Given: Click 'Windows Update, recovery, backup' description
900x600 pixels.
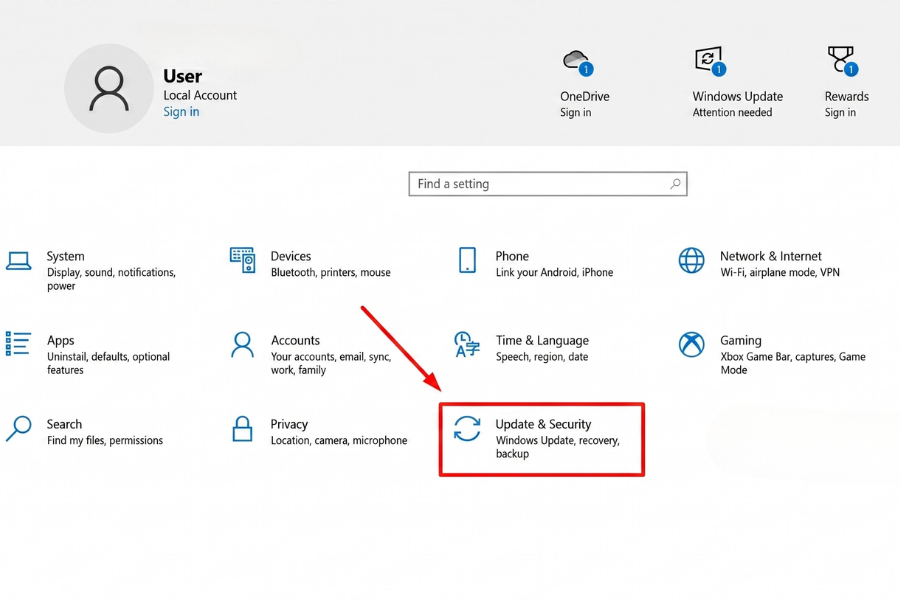Looking at the screenshot, I should point(557,447).
